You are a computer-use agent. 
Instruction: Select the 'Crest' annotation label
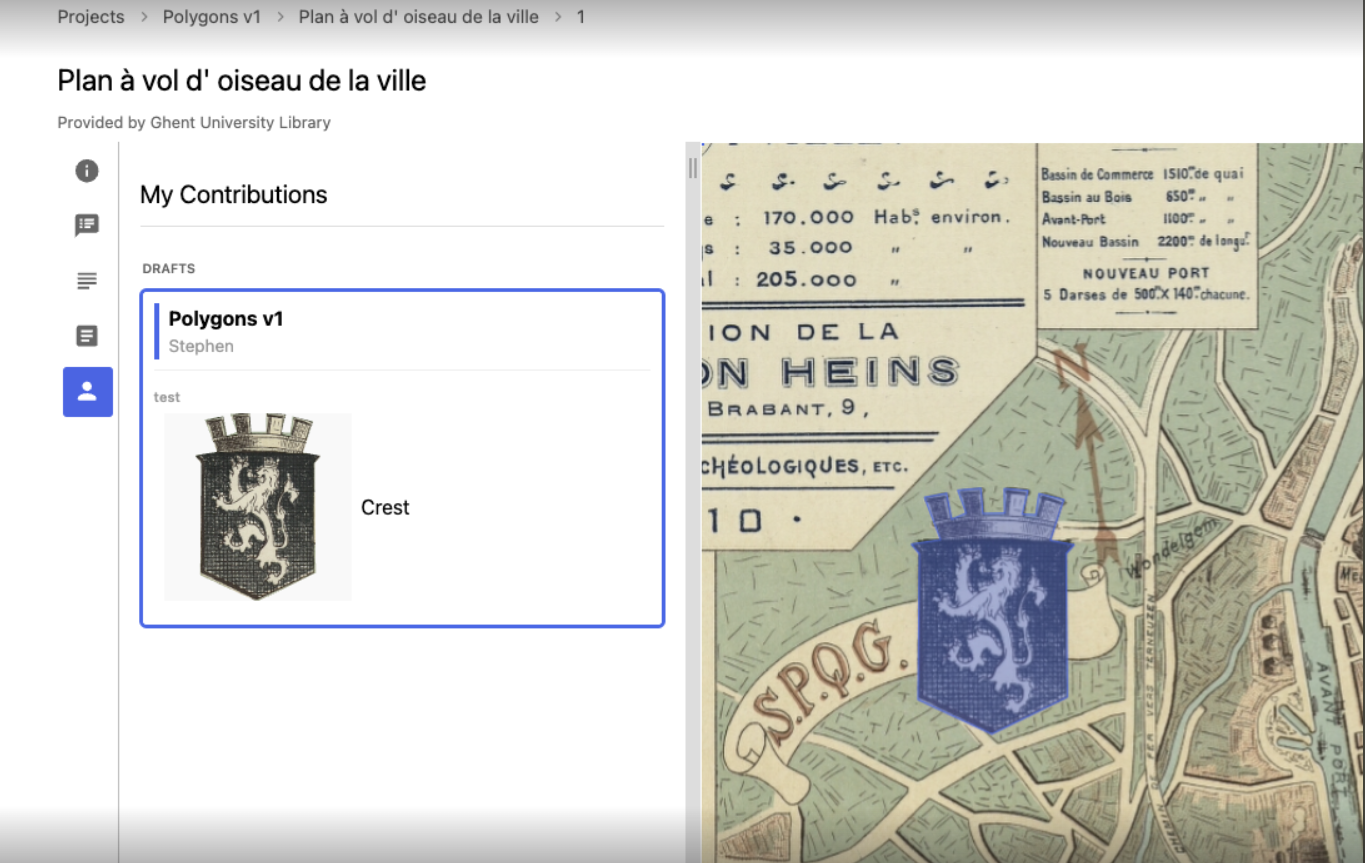pyautogui.click(x=385, y=508)
